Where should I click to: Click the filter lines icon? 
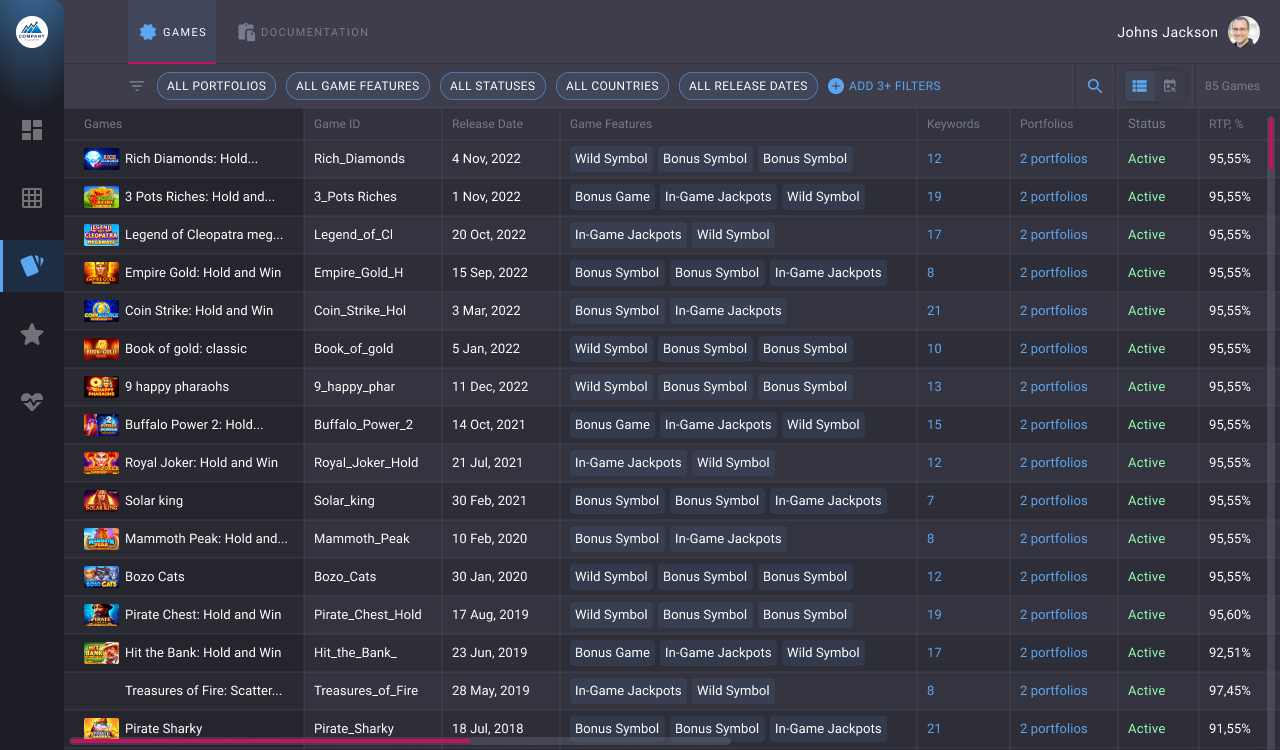point(137,86)
